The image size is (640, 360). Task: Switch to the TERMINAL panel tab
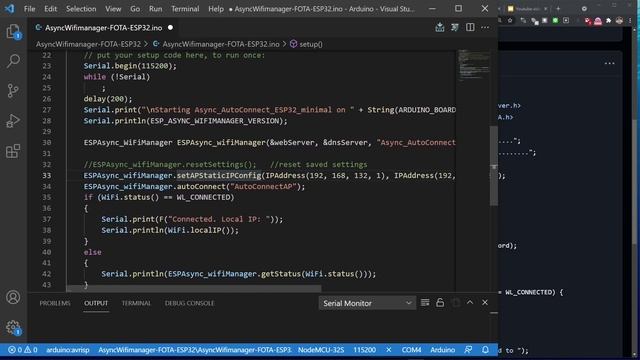click(136, 303)
